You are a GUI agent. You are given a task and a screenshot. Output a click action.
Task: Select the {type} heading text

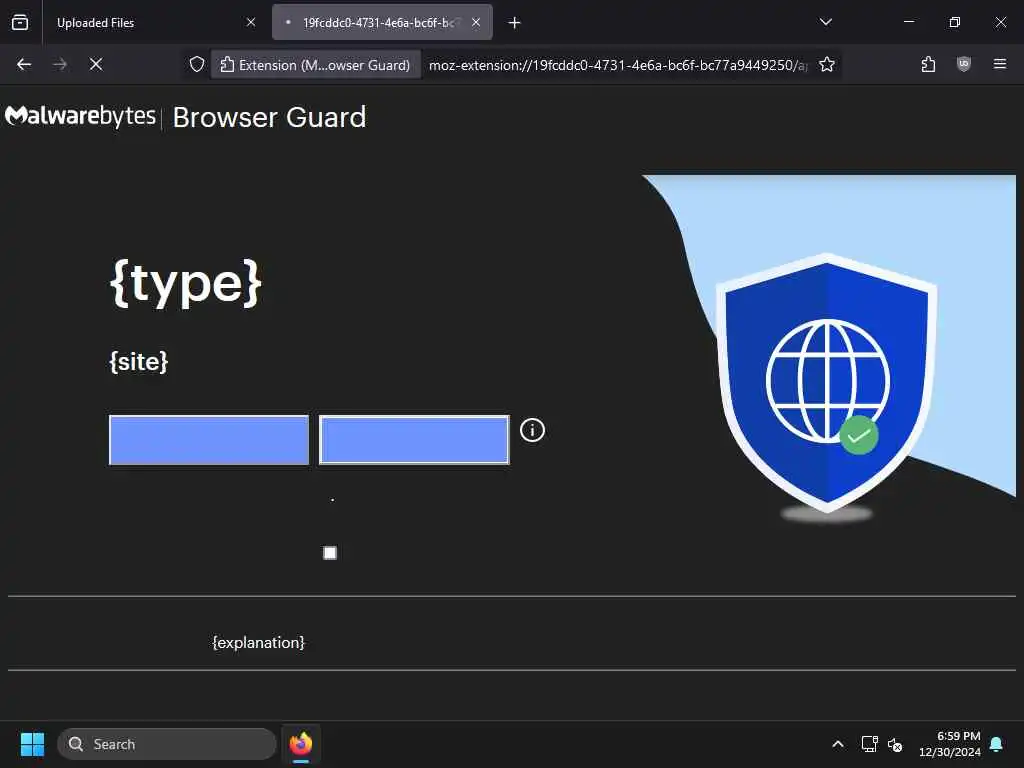pos(186,283)
